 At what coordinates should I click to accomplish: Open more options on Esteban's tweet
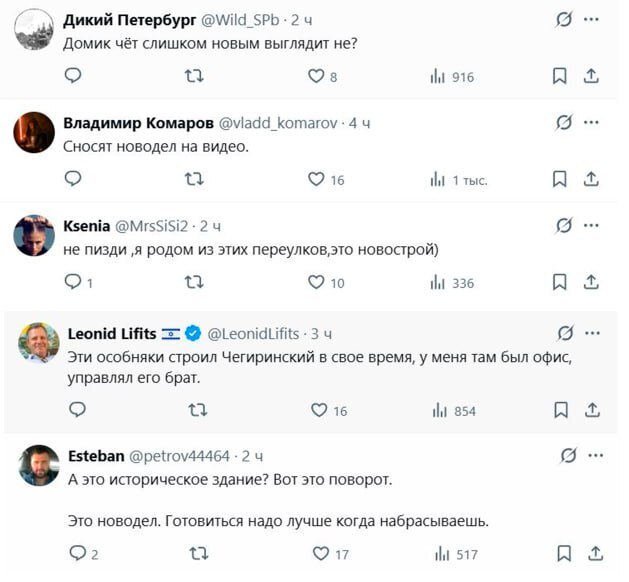pyautogui.click(x=595, y=455)
